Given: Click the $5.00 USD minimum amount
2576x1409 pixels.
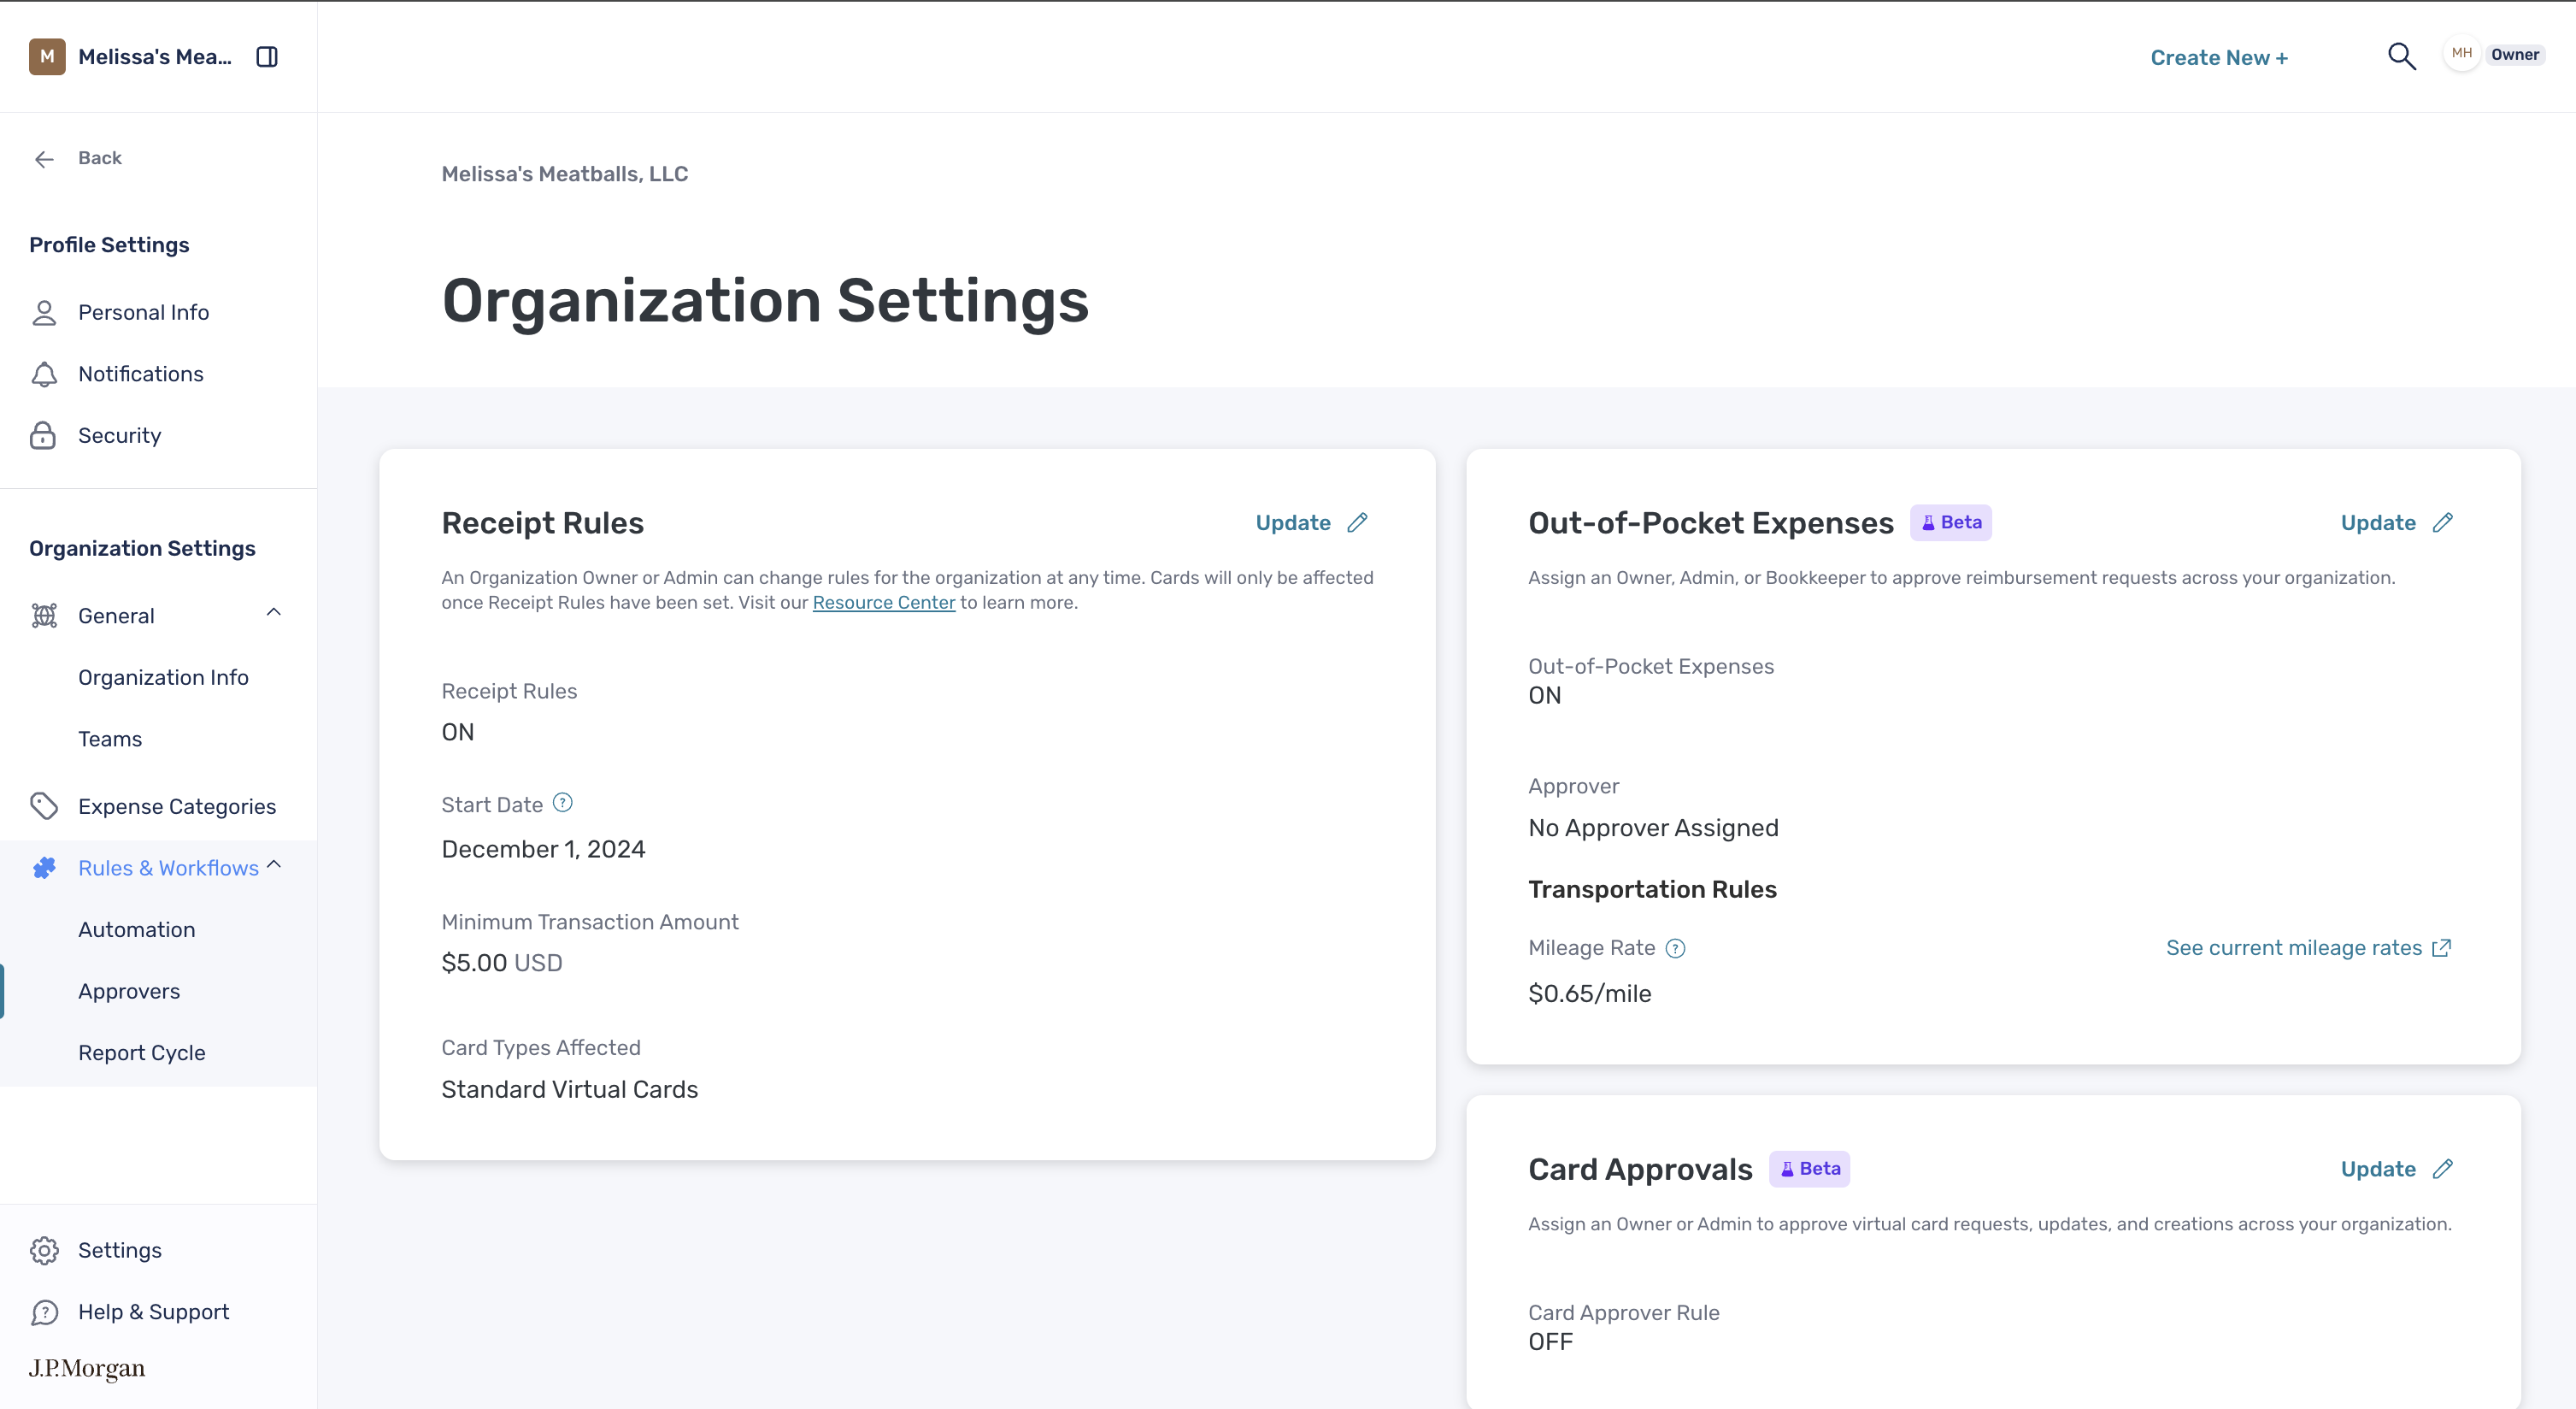Looking at the screenshot, I should pyautogui.click(x=502, y=963).
